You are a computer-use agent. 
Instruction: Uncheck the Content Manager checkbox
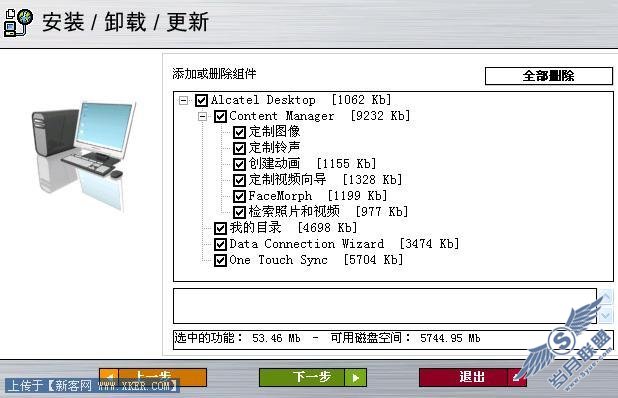coord(220,116)
